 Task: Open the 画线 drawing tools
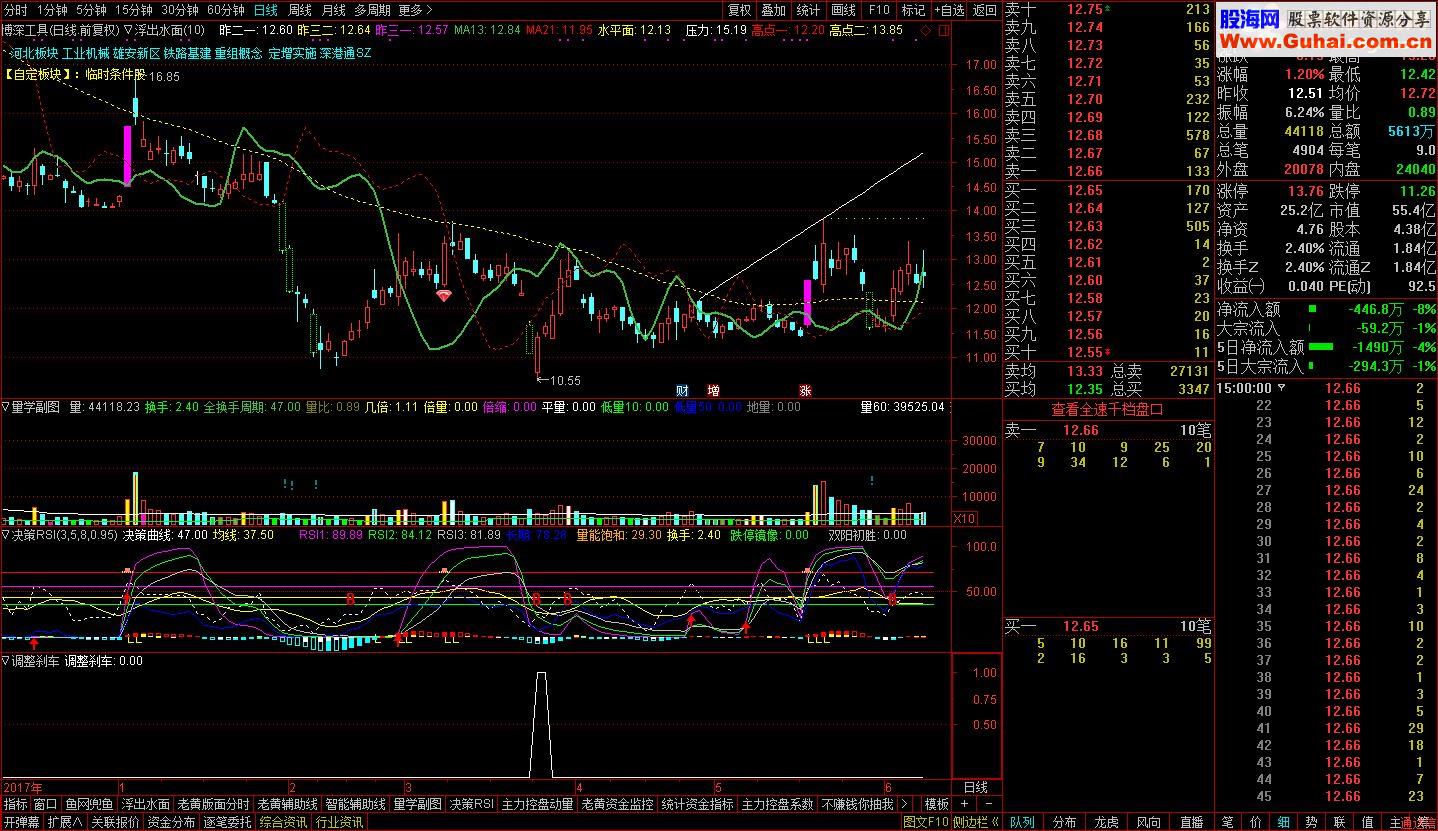tap(843, 10)
